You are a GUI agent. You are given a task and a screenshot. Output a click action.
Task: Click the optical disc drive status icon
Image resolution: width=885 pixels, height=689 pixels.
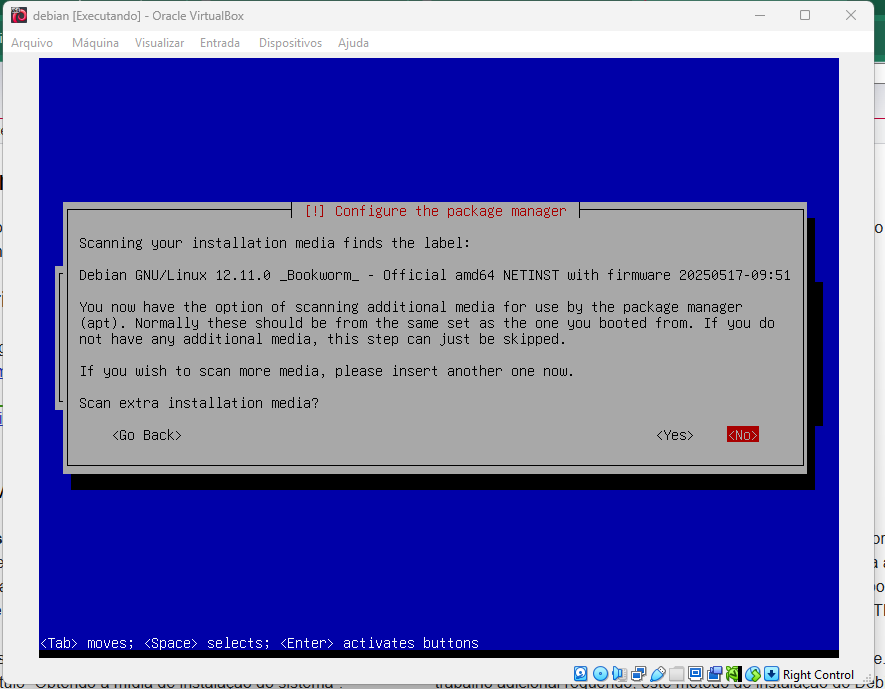point(601,674)
